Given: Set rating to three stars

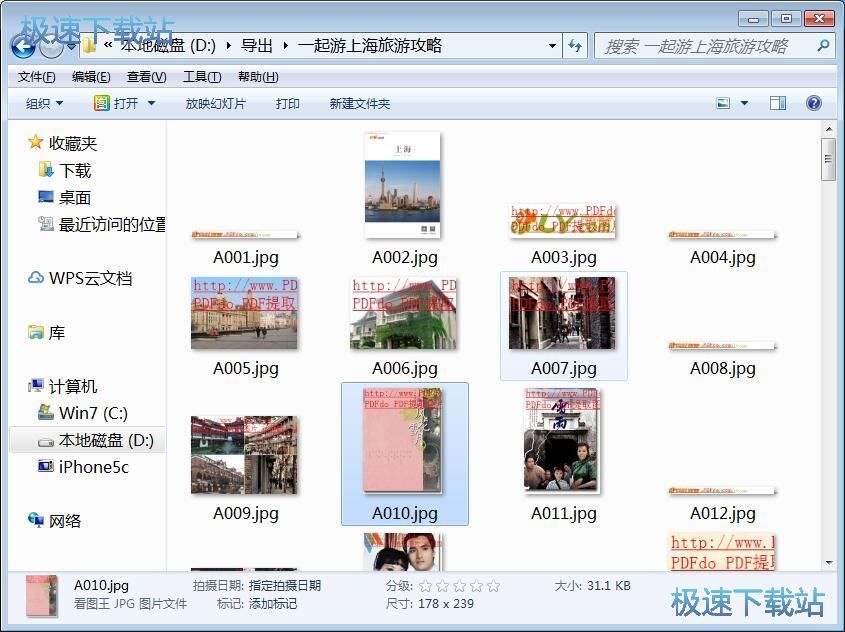Looking at the screenshot, I should coord(459,586).
